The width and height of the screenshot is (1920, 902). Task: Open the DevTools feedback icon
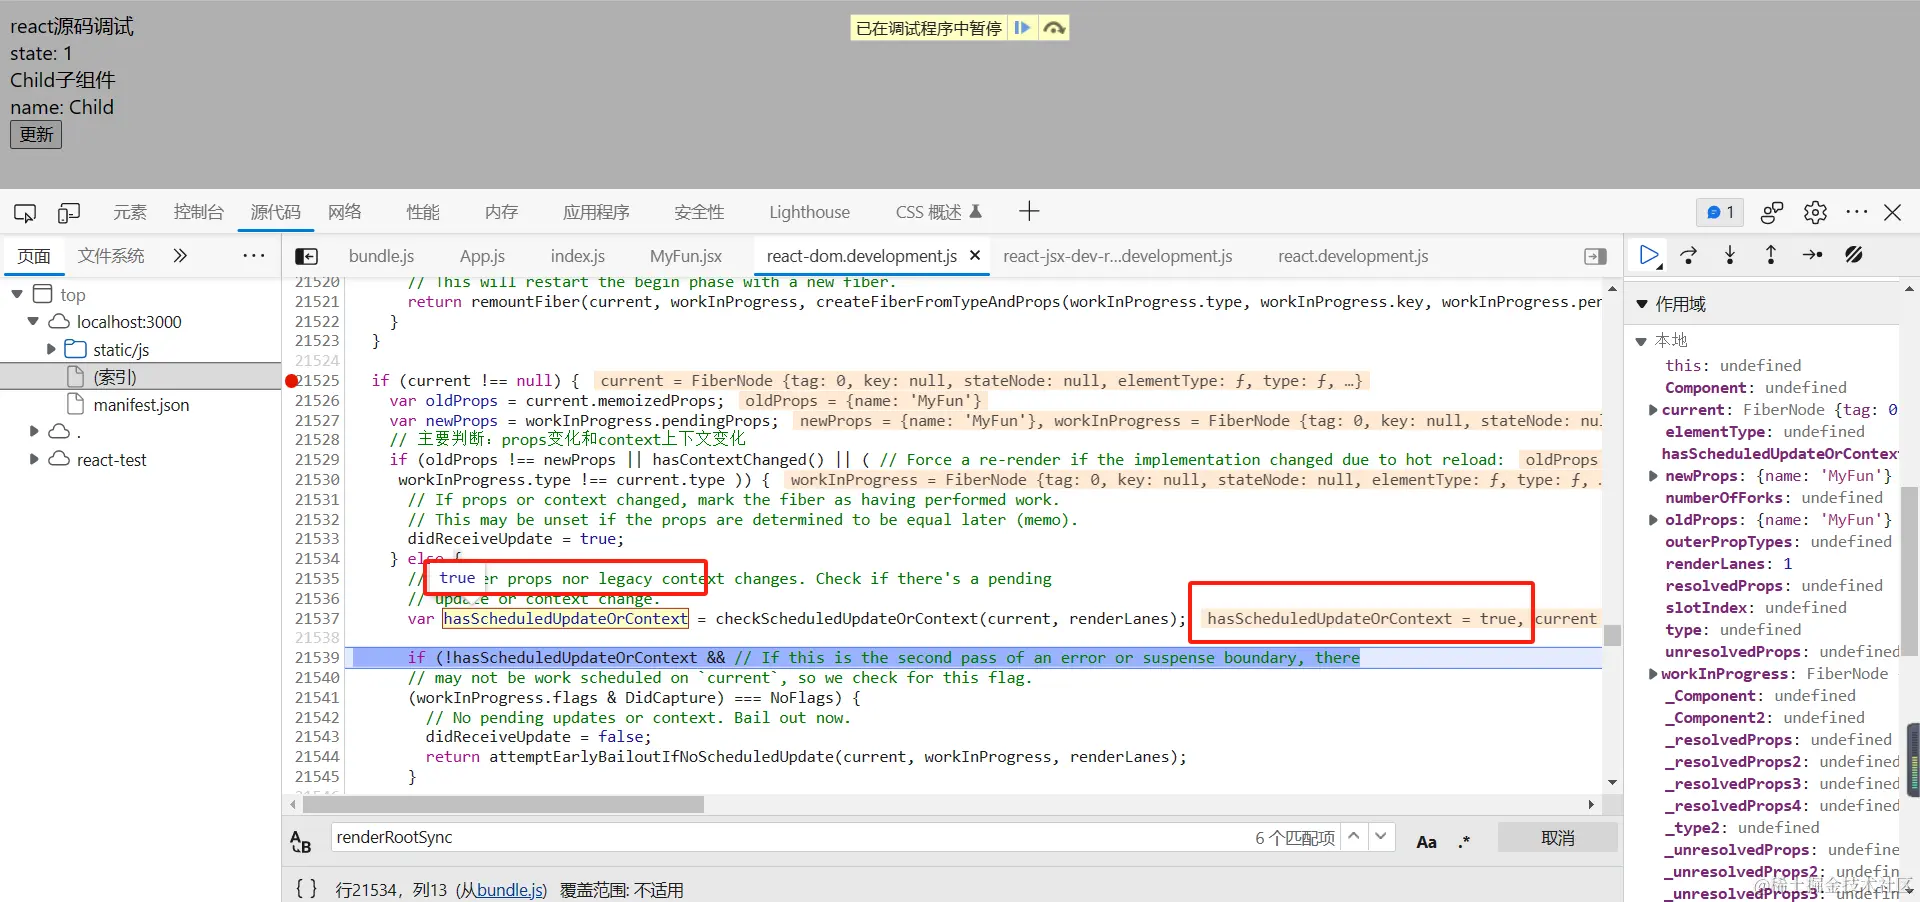tap(1772, 212)
